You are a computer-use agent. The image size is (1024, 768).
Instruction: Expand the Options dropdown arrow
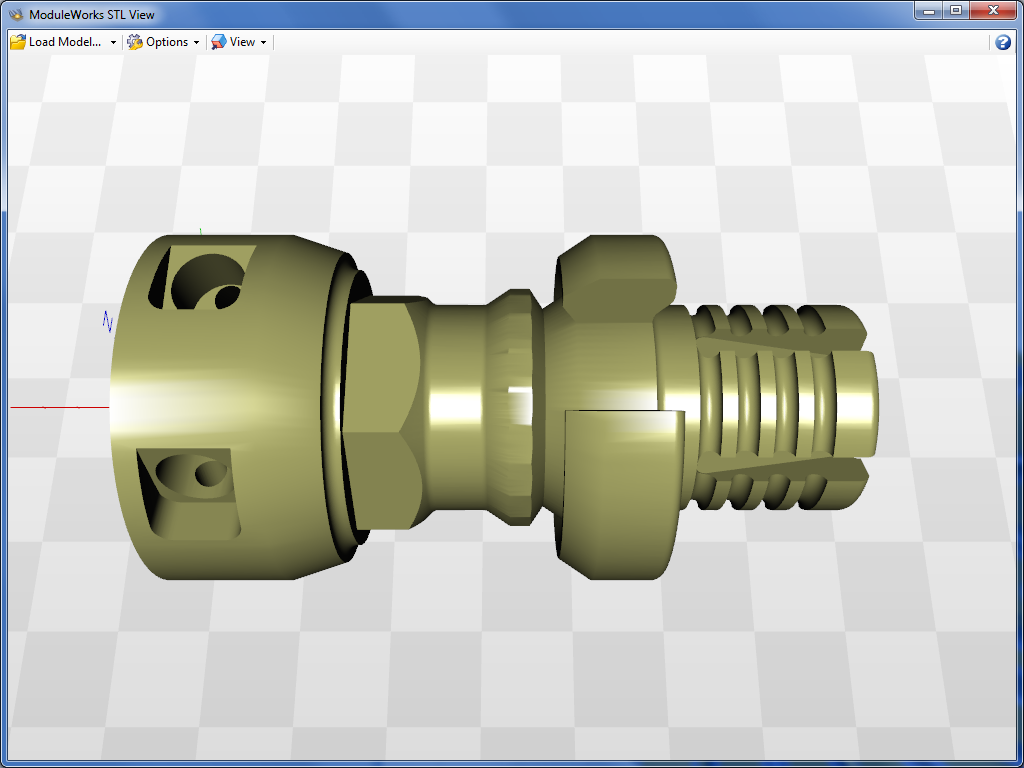click(197, 42)
